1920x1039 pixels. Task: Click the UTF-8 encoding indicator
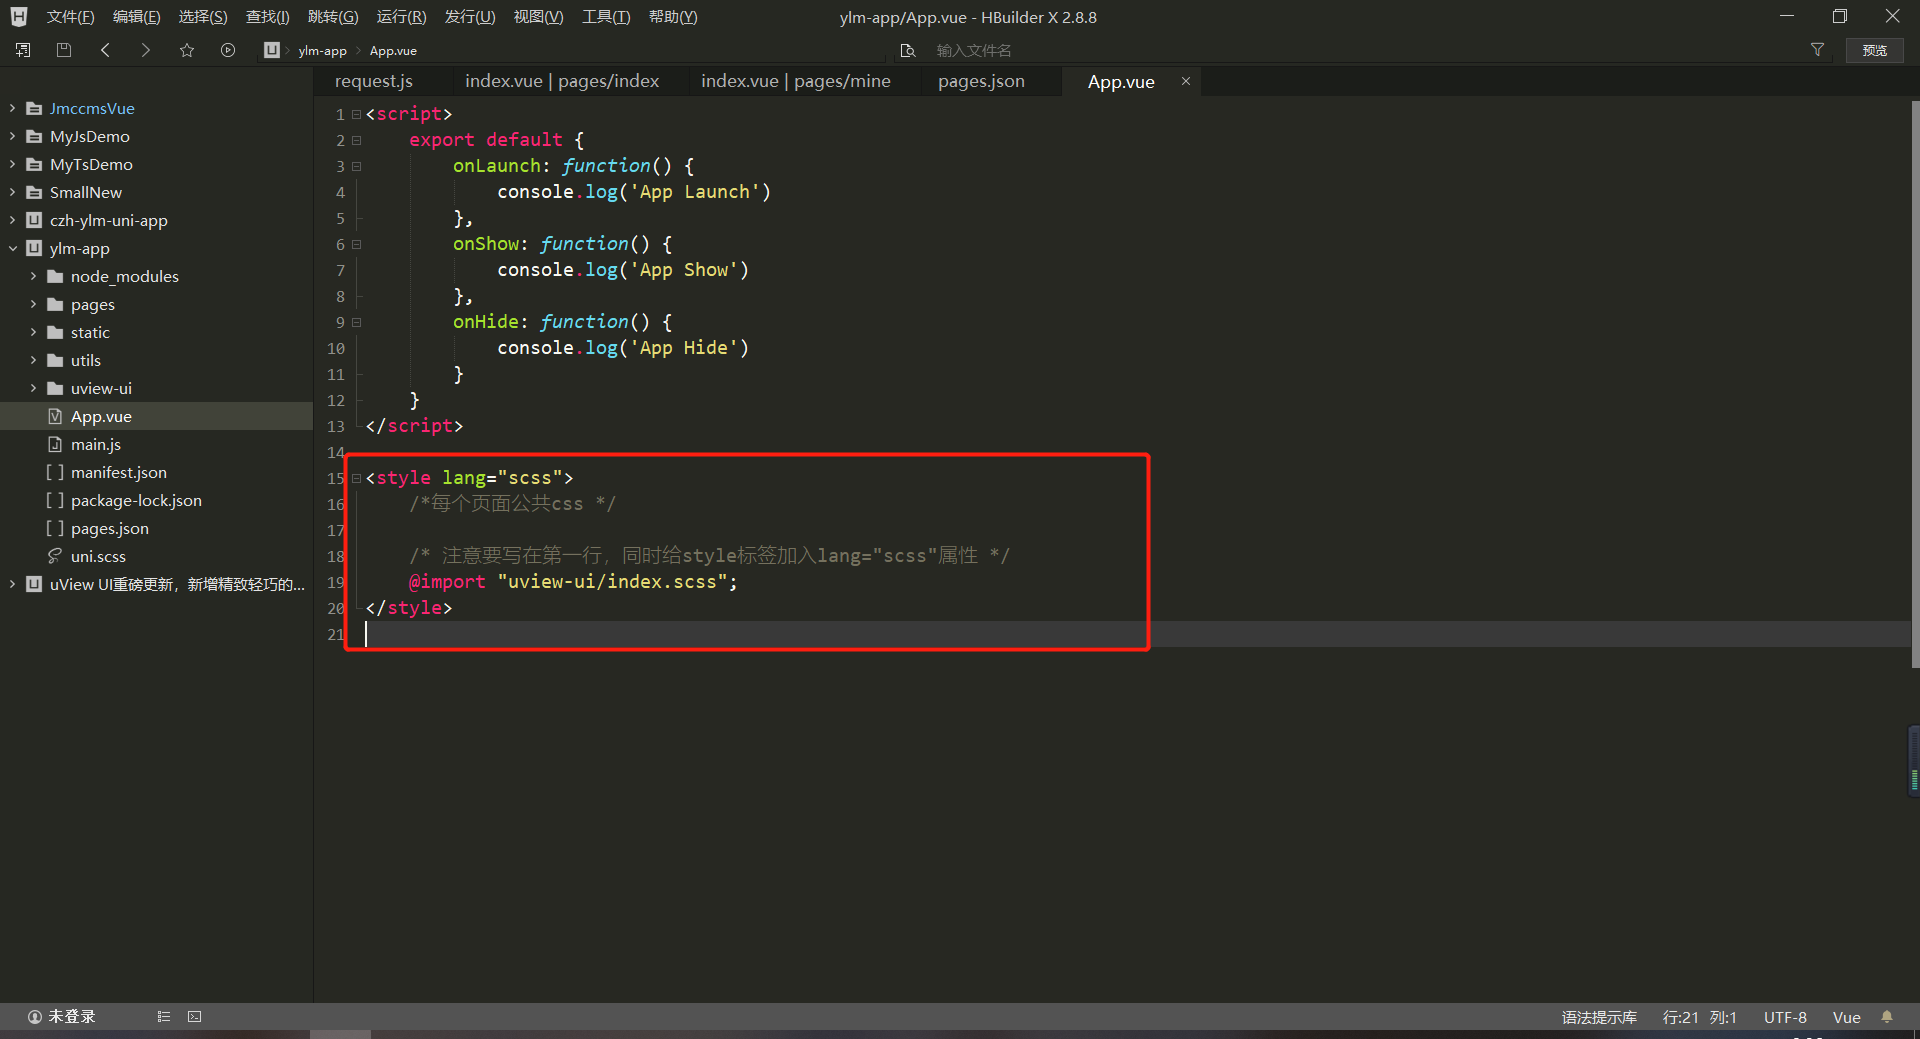[1785, 1017]
